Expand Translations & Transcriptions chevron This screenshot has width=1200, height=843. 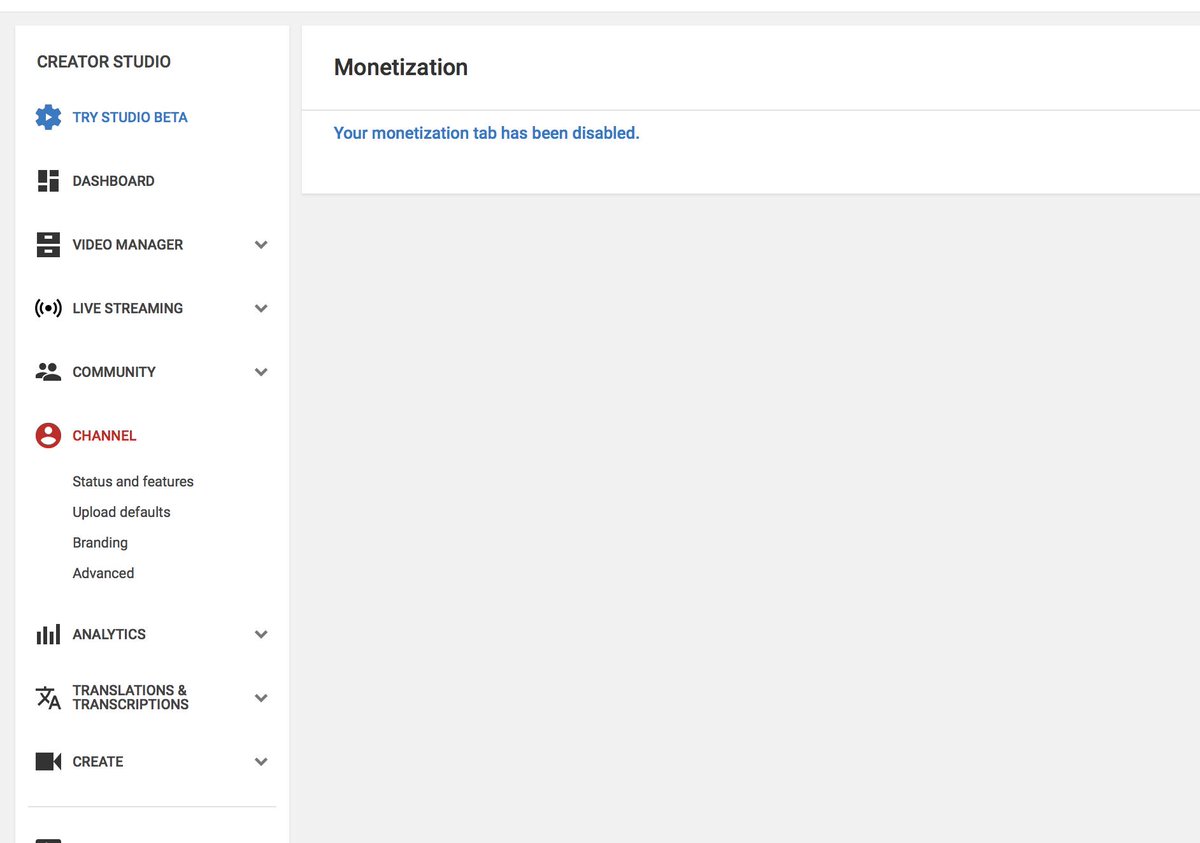click(261, 698)
